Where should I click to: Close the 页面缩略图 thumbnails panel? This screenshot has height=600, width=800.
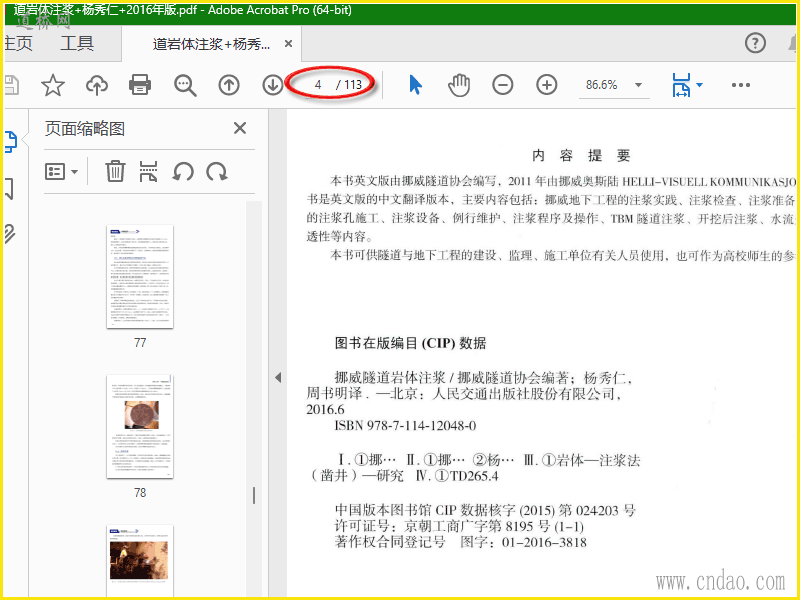click(x=240, y=128)
